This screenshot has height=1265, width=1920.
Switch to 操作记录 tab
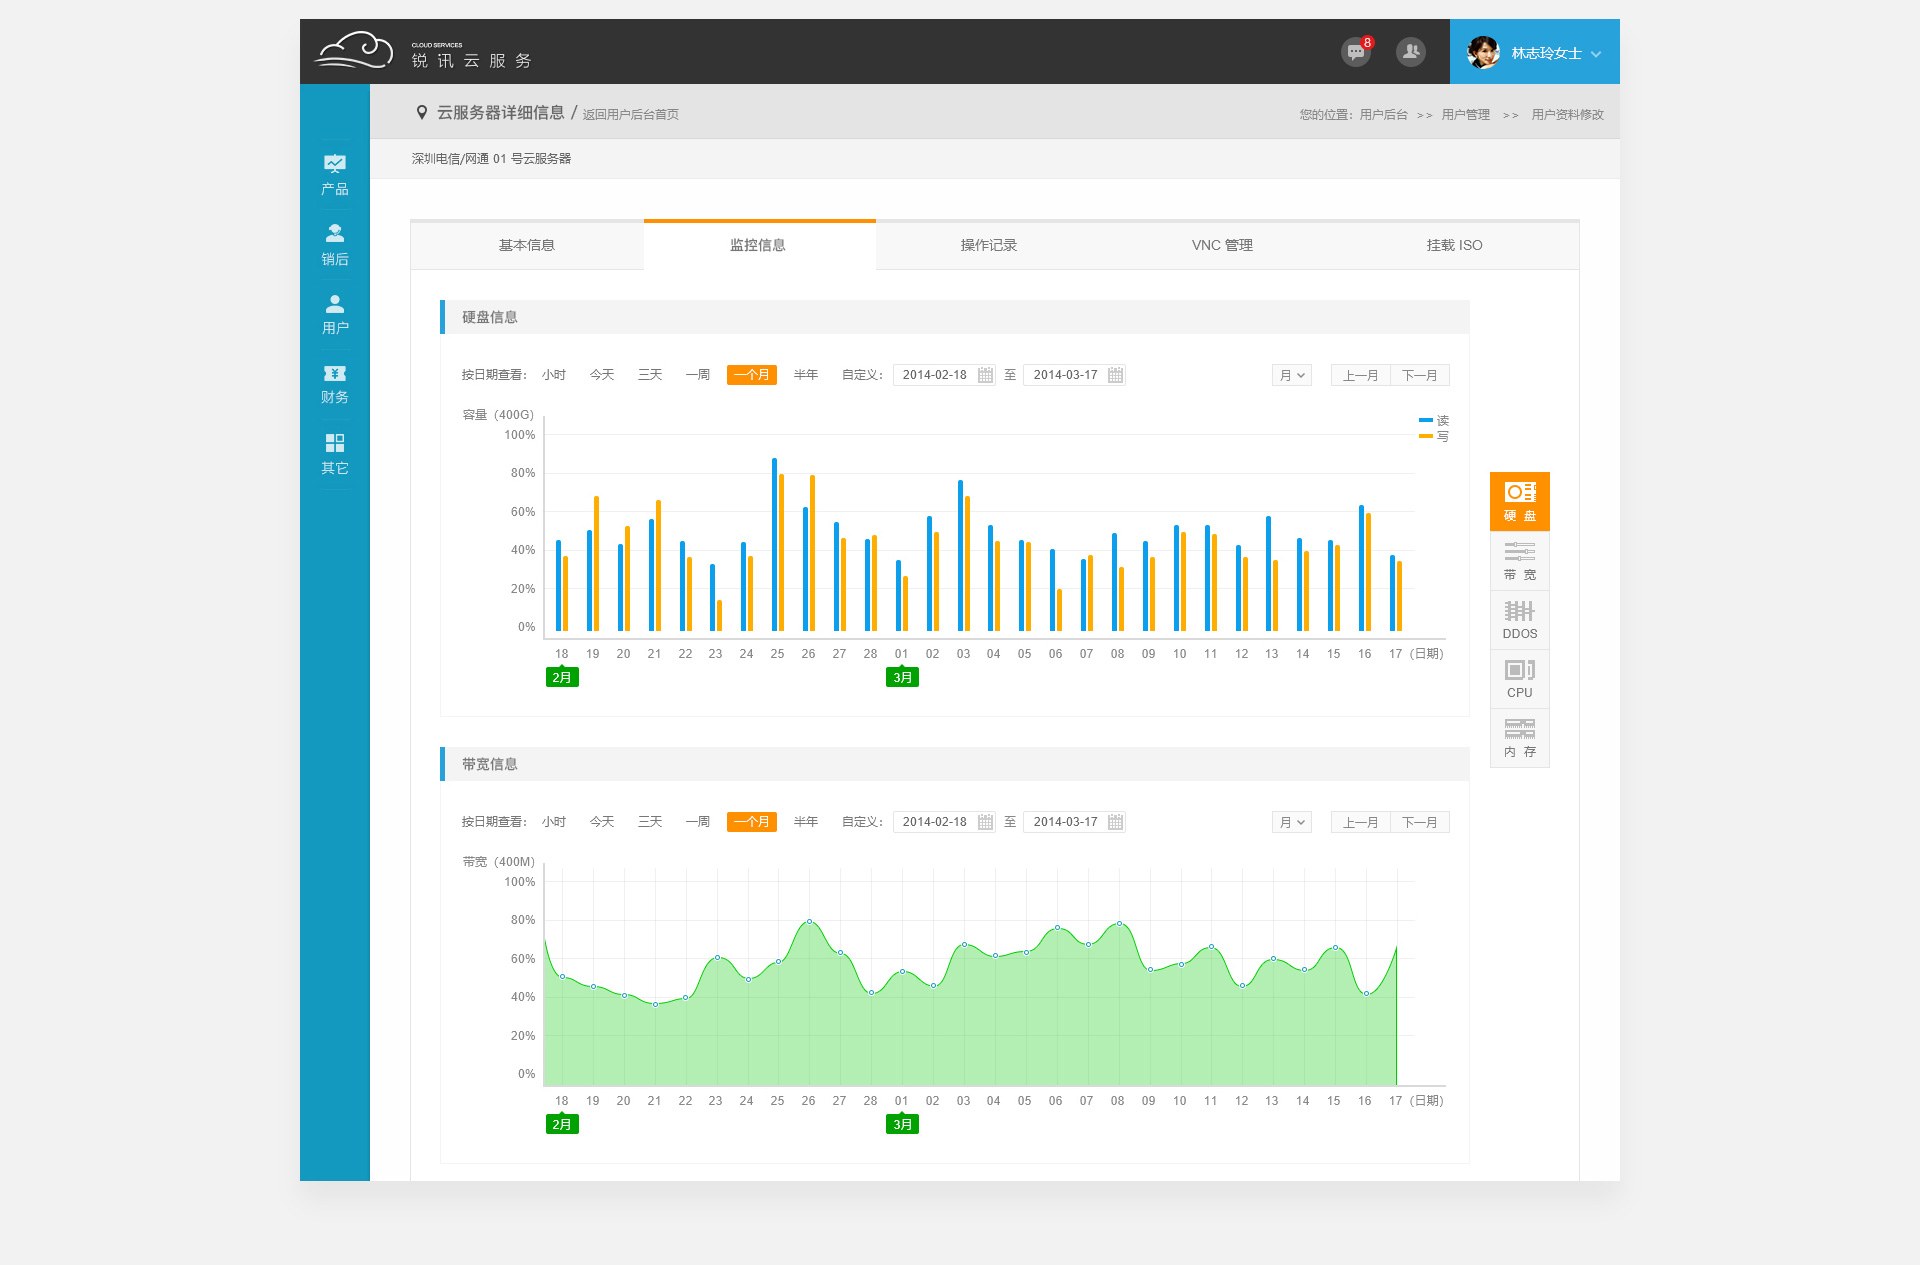[988, 245]
